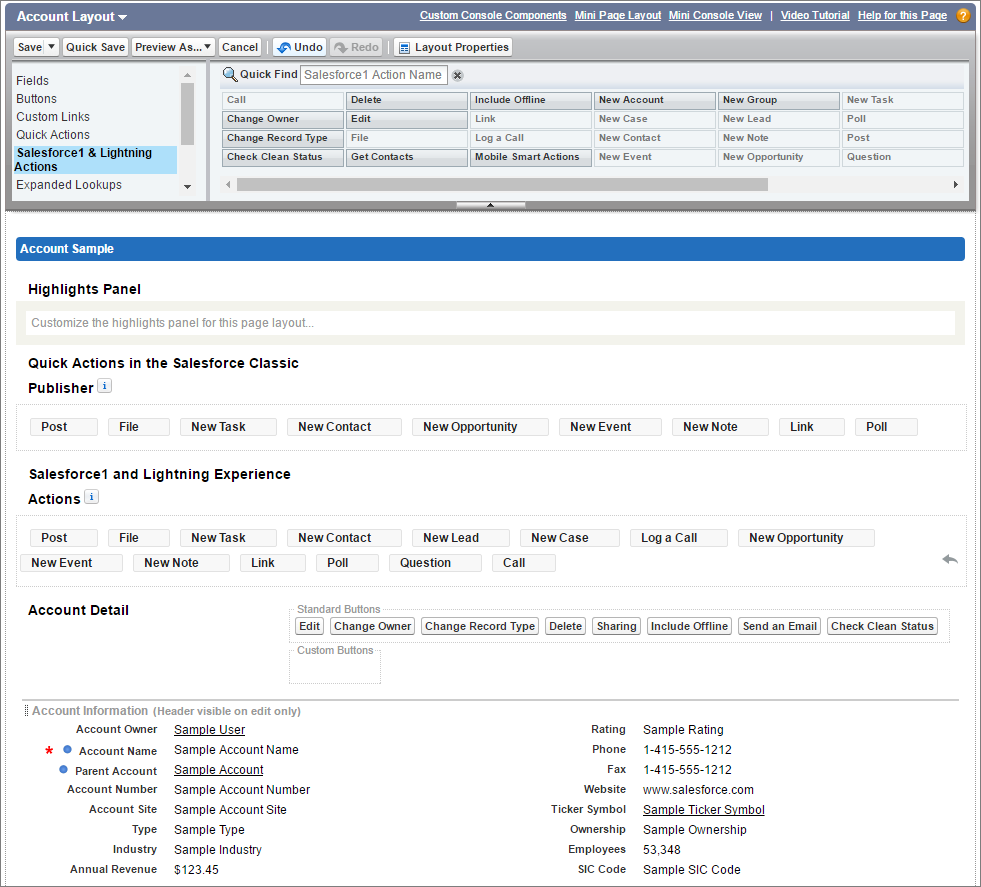Click the Undo button
Image resolution: width=981 pixels, height=887 pixels.
(300, 47)
